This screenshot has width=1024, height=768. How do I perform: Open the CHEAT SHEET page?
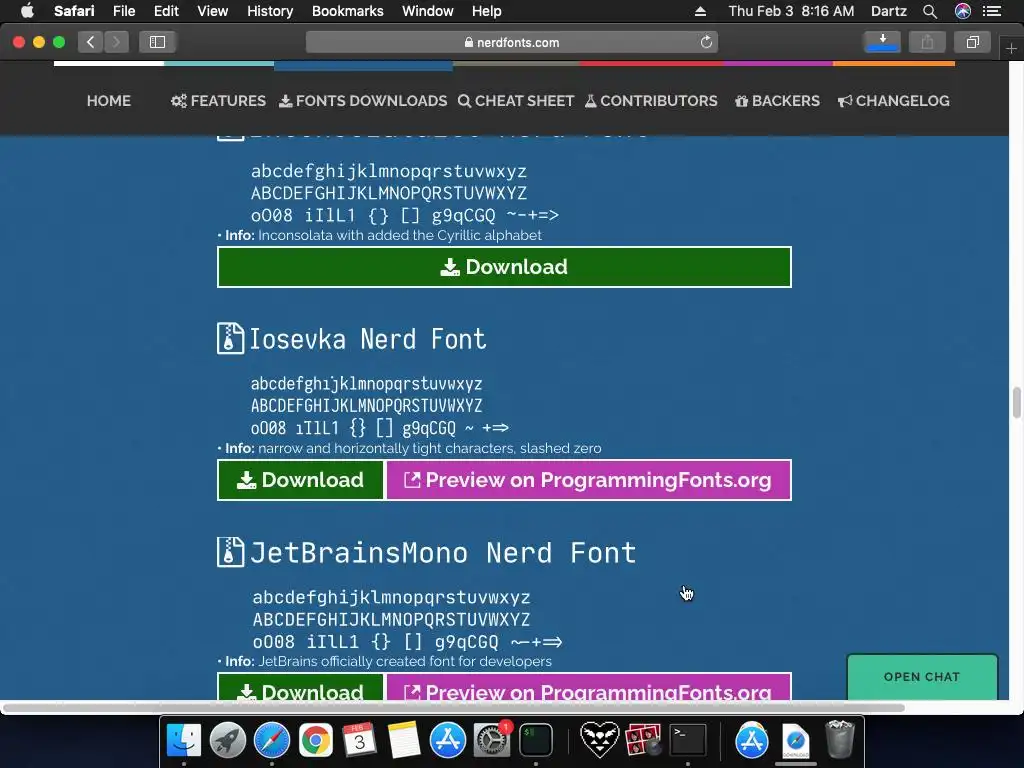click(516, 101)
